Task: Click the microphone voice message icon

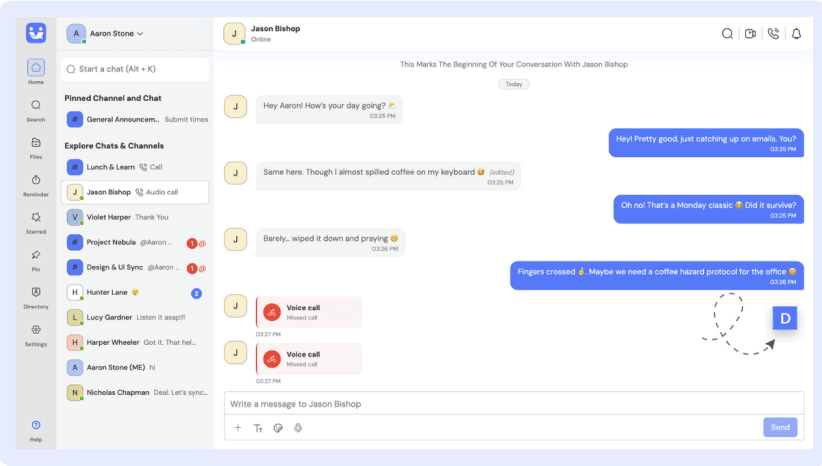Action: [298, 428]
